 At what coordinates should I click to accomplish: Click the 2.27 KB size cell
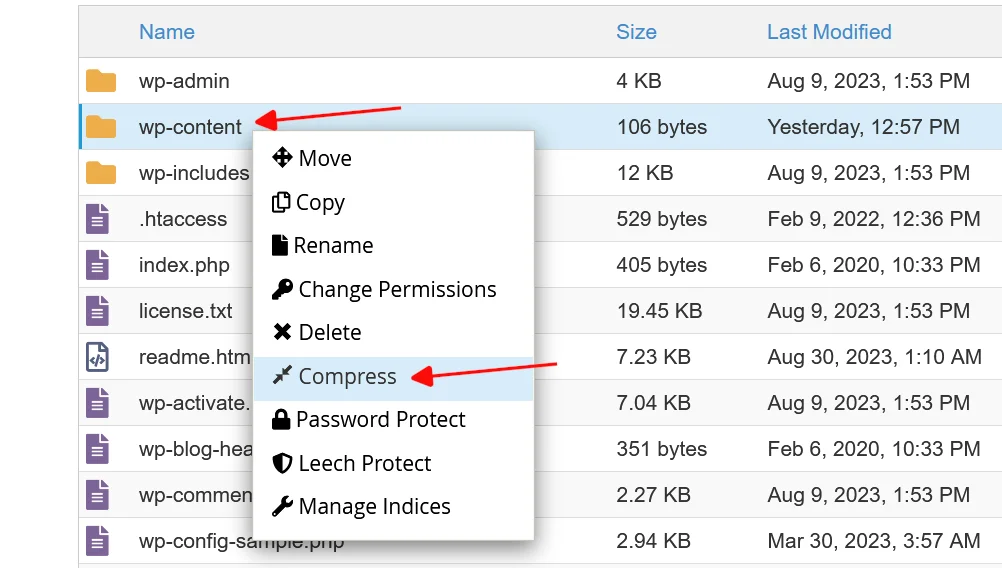click(653, 495)
